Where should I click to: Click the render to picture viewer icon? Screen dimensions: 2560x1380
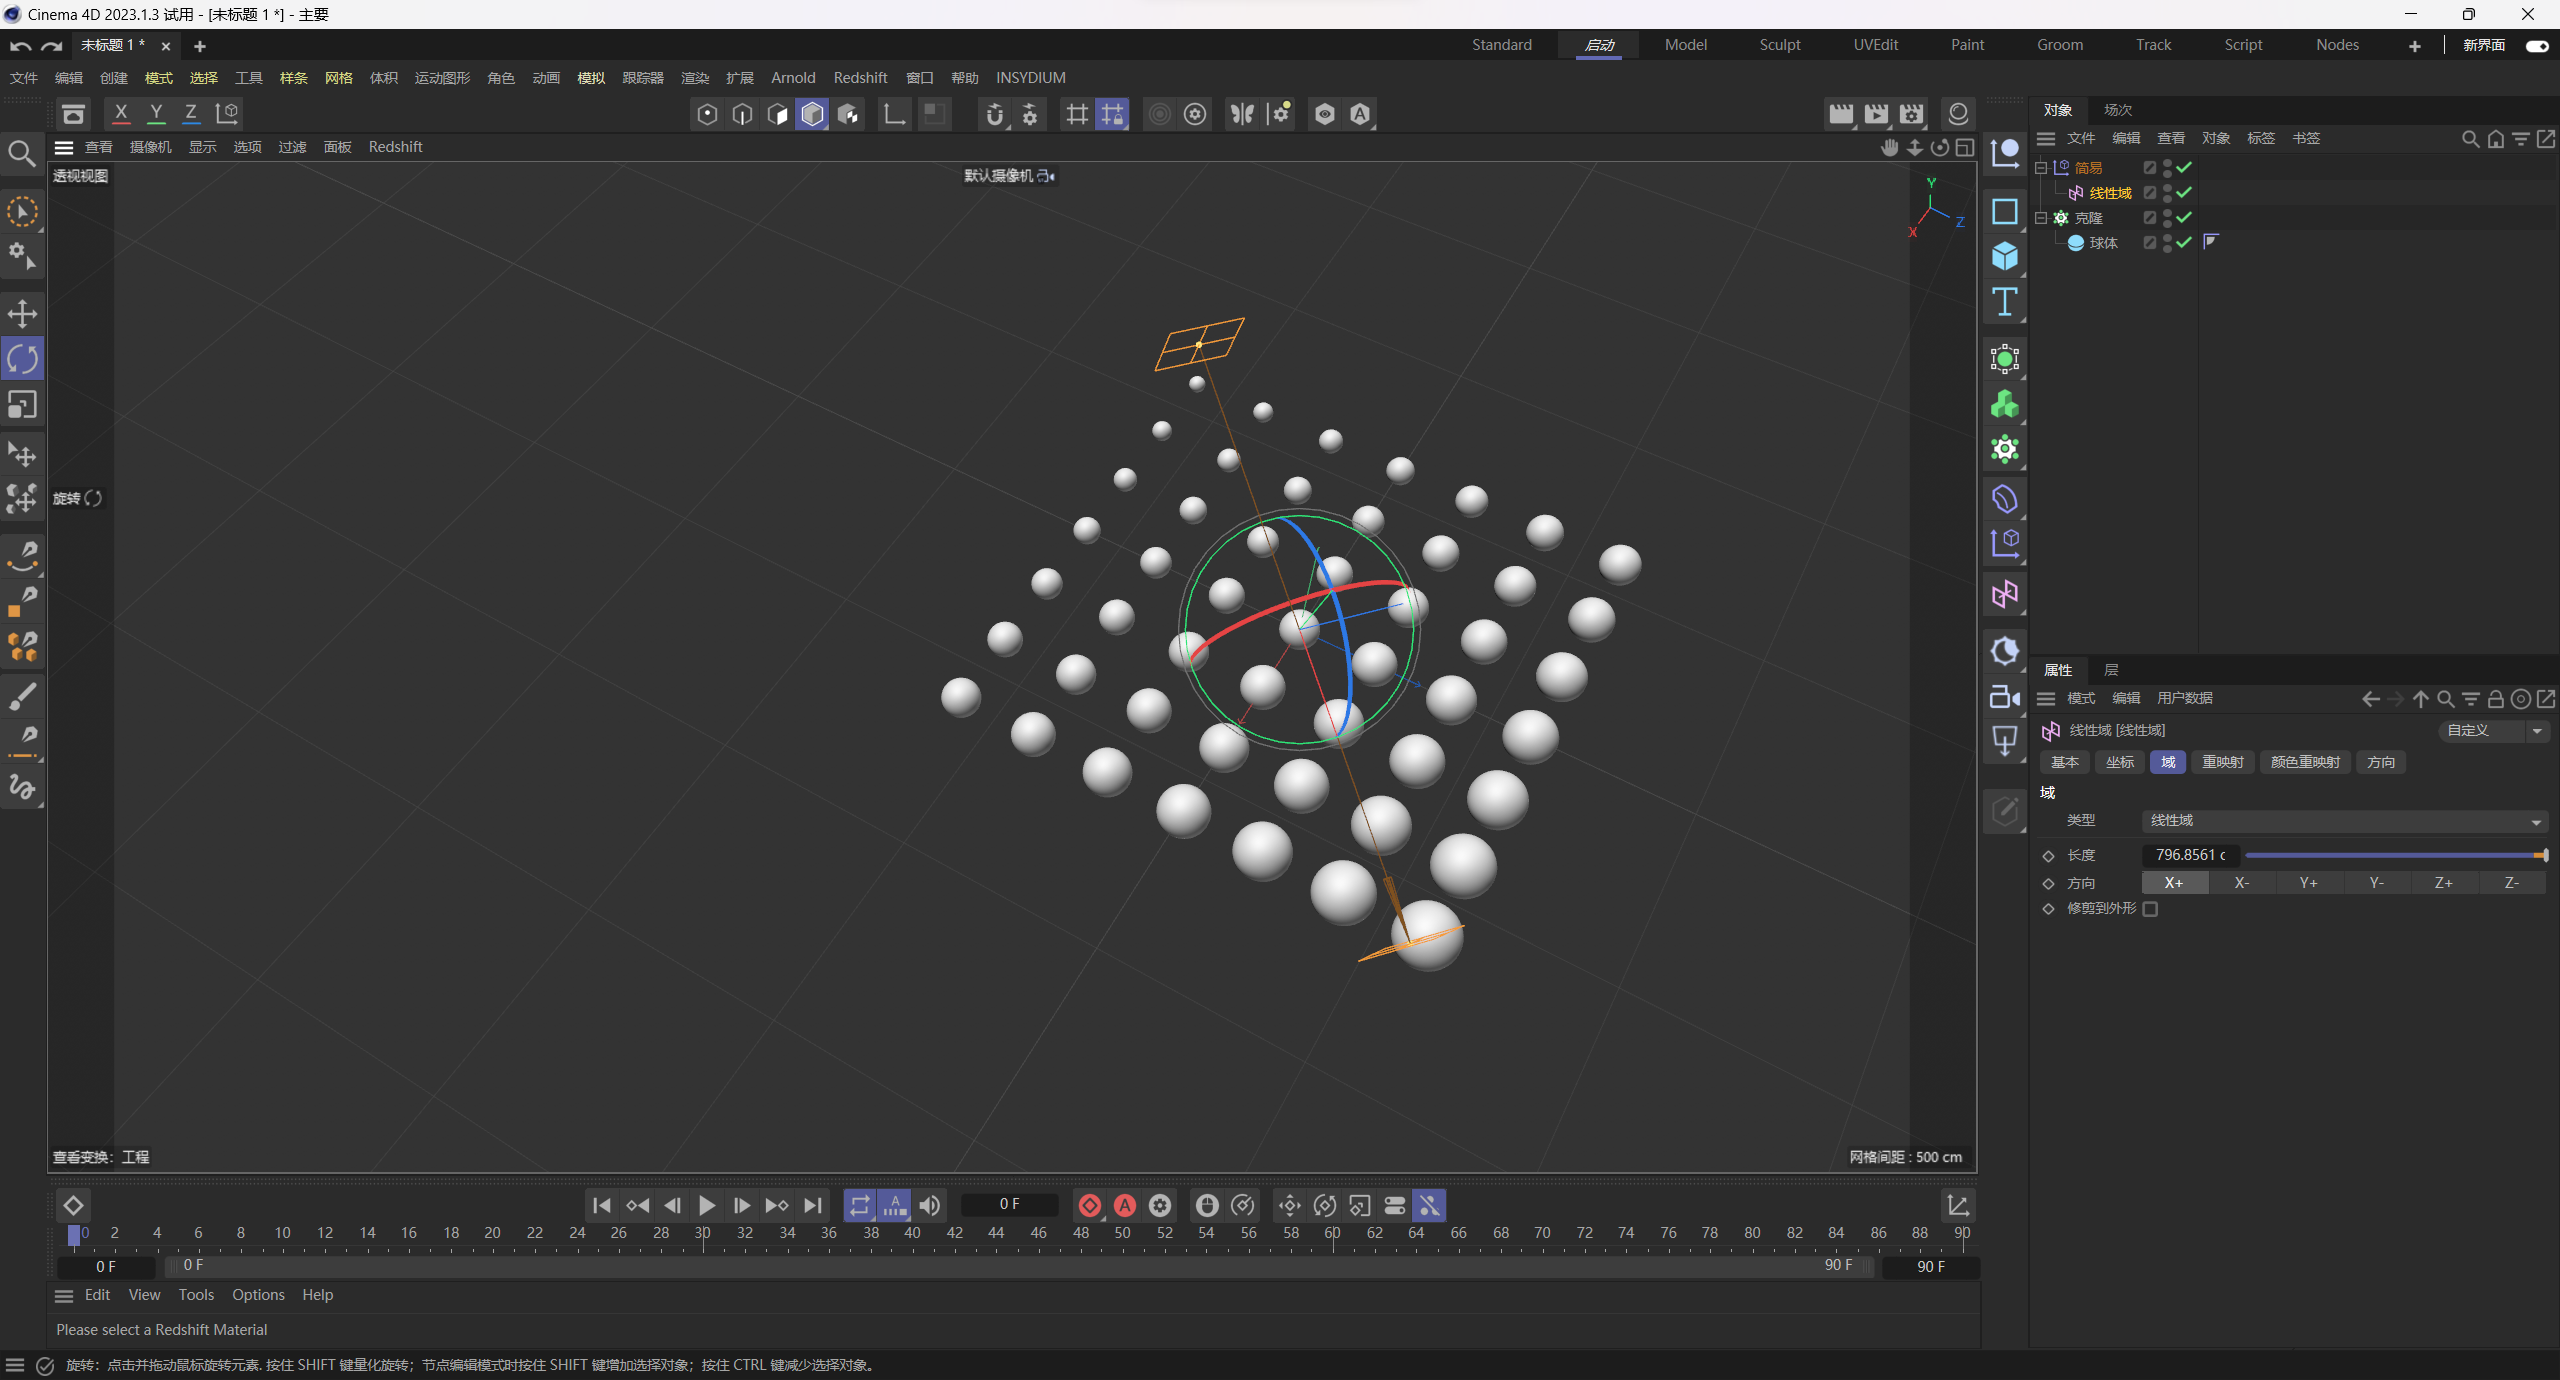point(1876,114)
